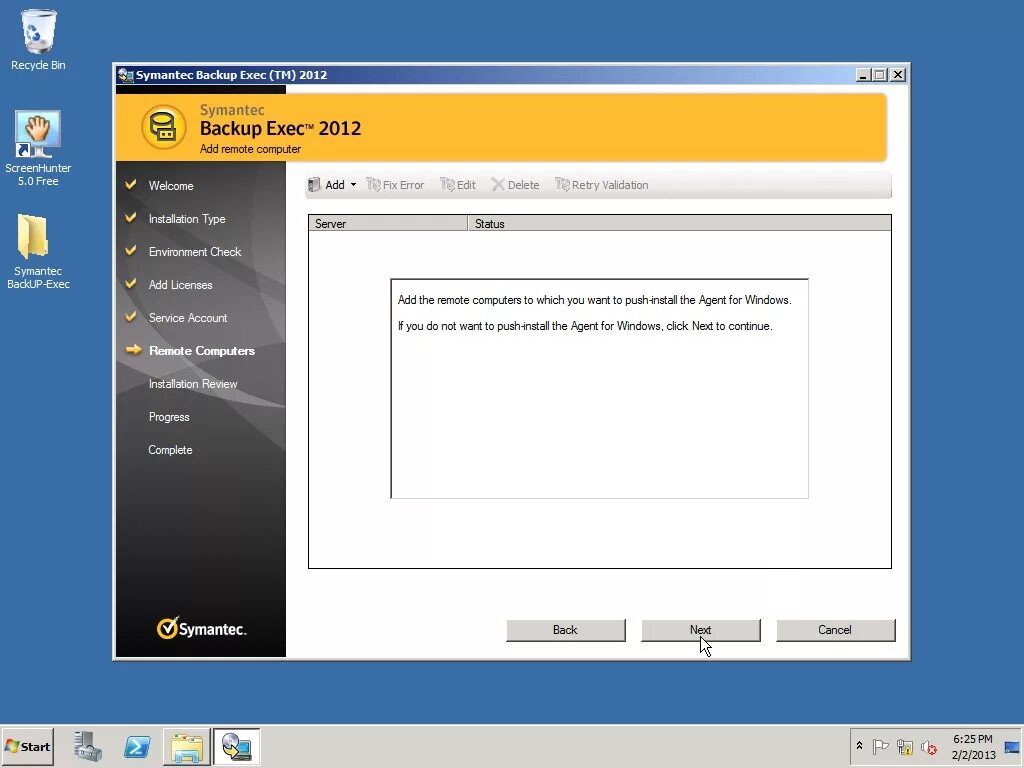The height and width of the screenshot is (768, 1024).
Task: Select the Progress step
Action: point(168,417)
